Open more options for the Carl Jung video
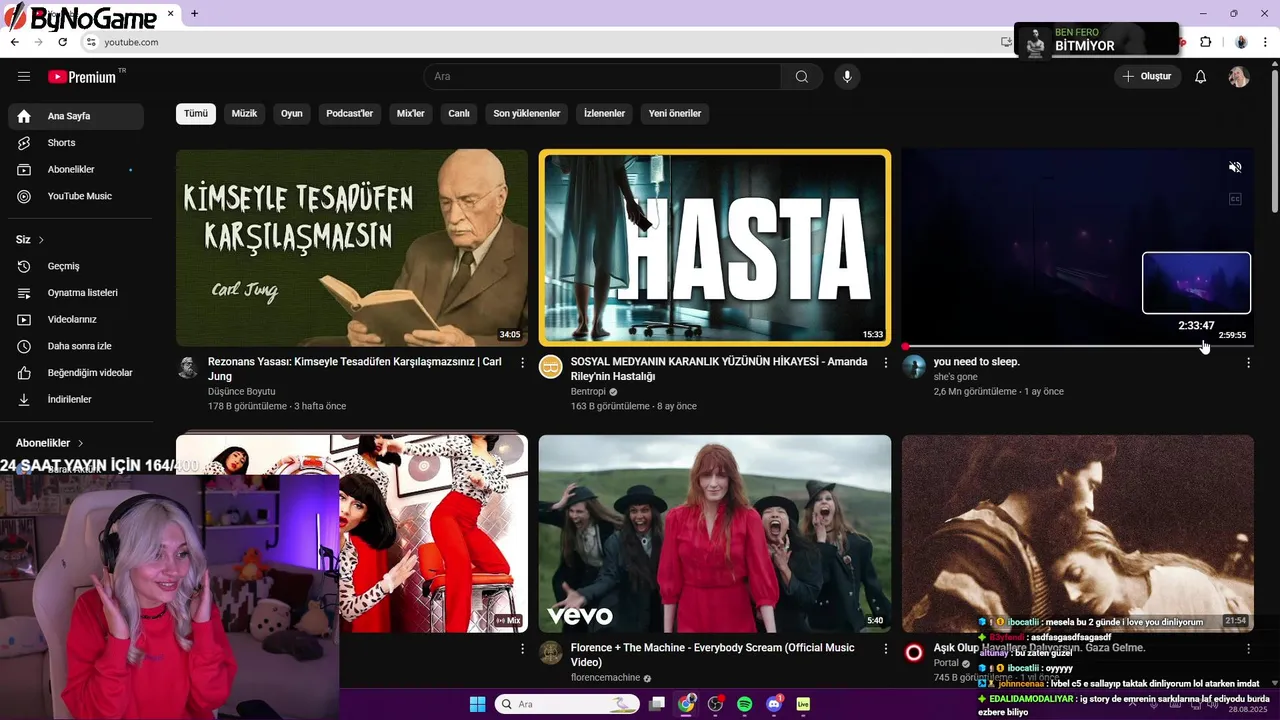Image resolution: width=1280 pixels, height=720 pixels. pos(522,363)
